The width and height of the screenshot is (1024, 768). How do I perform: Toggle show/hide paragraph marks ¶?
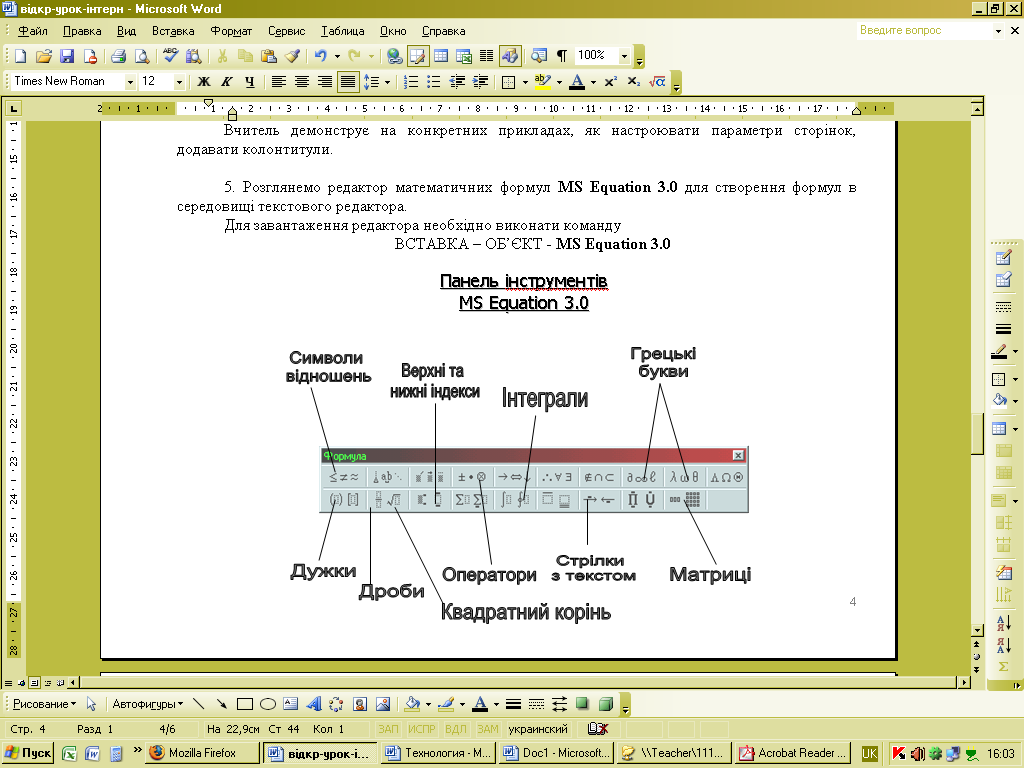pyautogui.click(x=562, y=56)
